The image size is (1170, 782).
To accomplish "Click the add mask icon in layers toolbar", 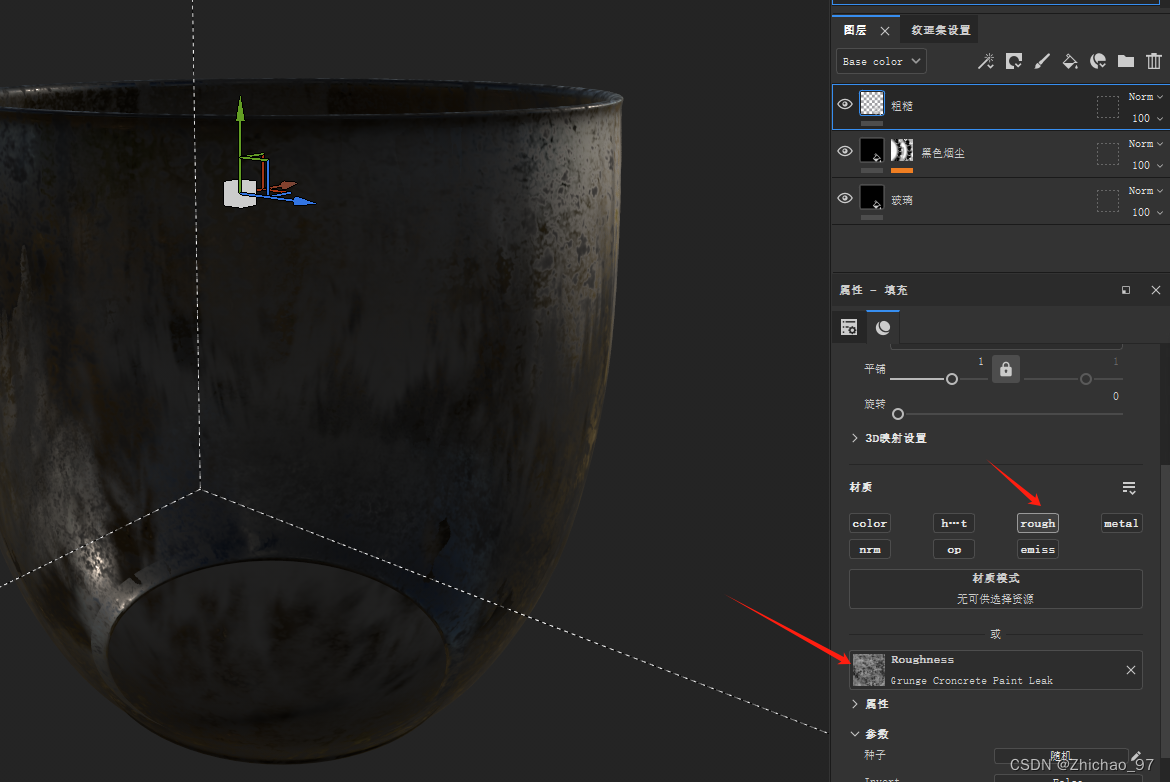I will 1014,61.
